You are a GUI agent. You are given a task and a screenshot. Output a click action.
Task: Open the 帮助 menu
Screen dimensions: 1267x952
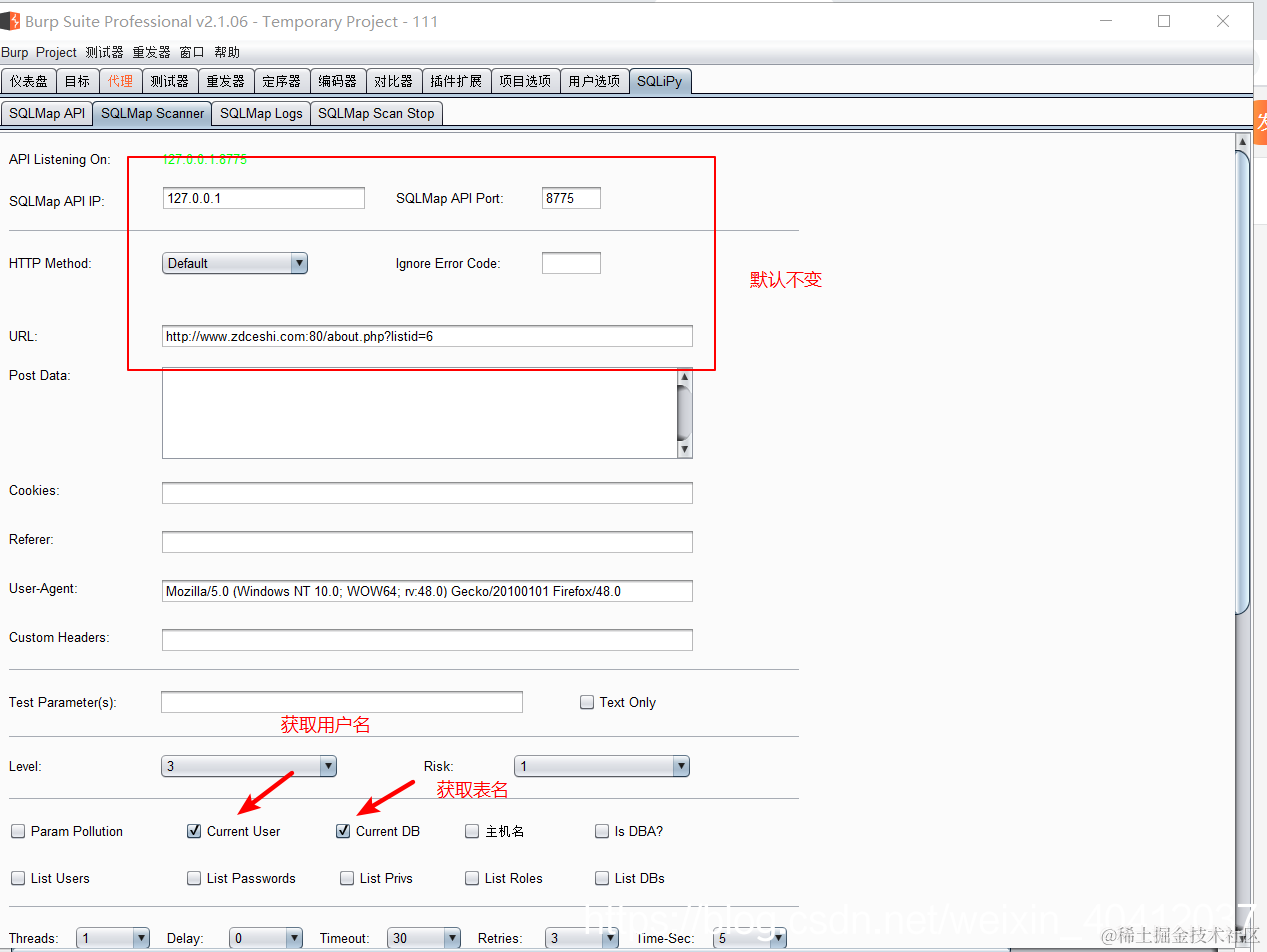click(x=227, y=52)
